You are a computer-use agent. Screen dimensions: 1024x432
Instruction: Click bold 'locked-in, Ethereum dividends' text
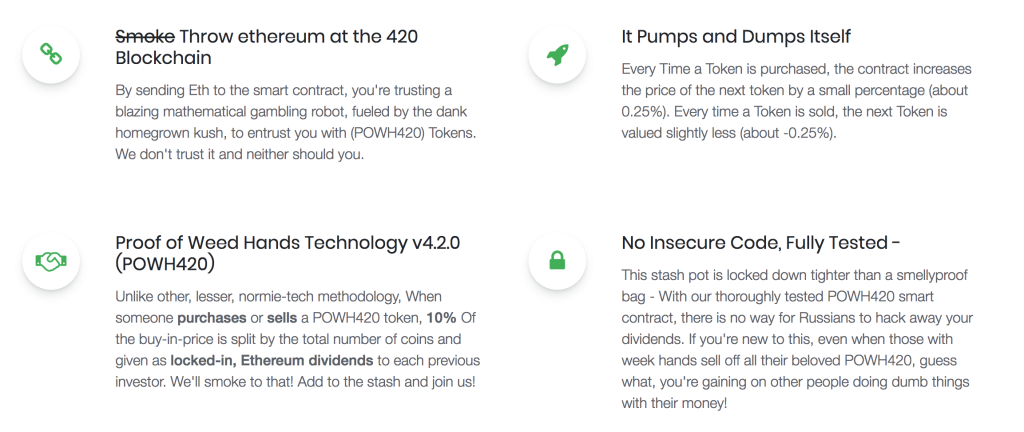click(272, 360)
